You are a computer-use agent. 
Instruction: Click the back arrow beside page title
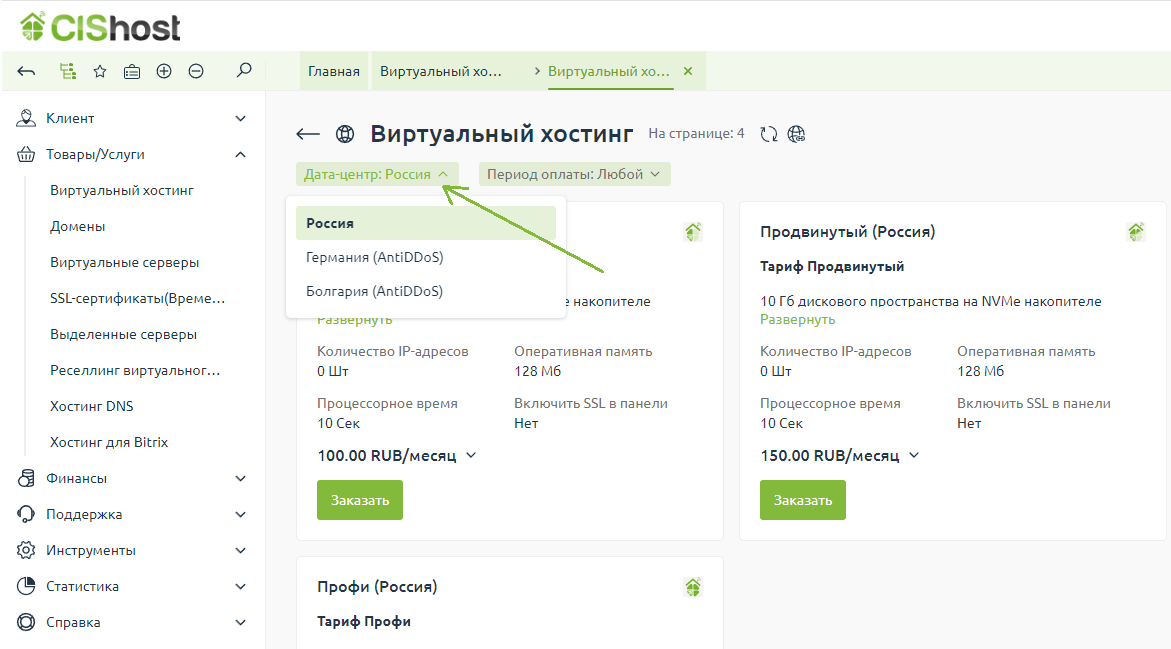tap(308, 134)
